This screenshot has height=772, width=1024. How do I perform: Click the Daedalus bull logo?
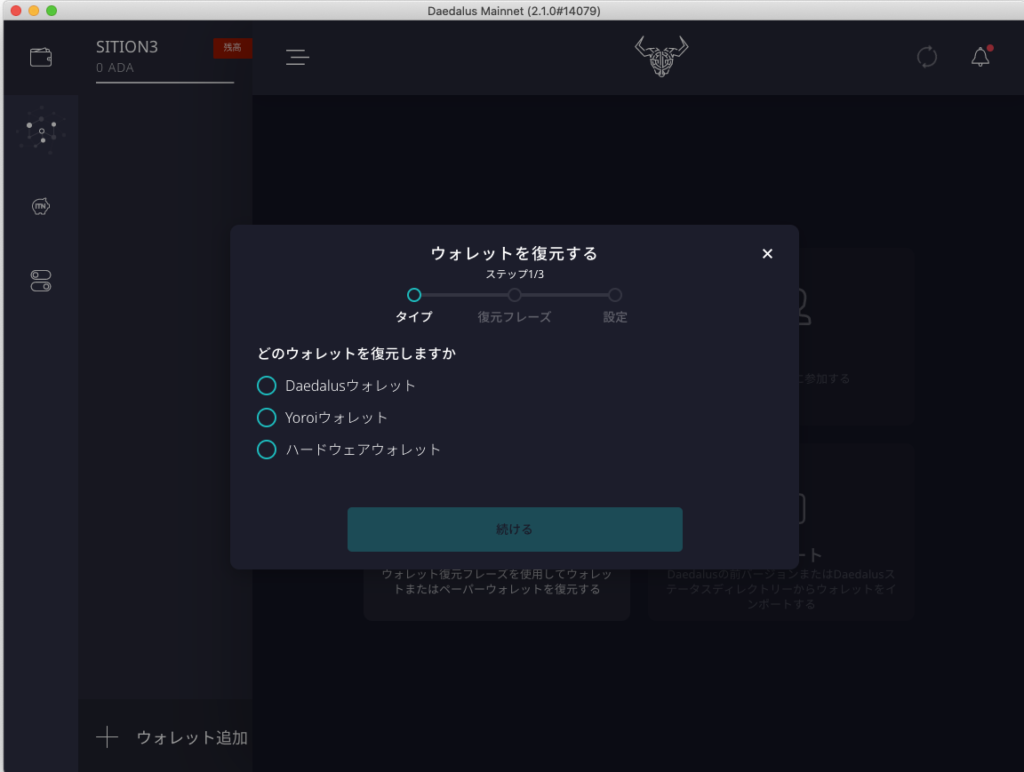pyautogui.click(x=661, y=57)
